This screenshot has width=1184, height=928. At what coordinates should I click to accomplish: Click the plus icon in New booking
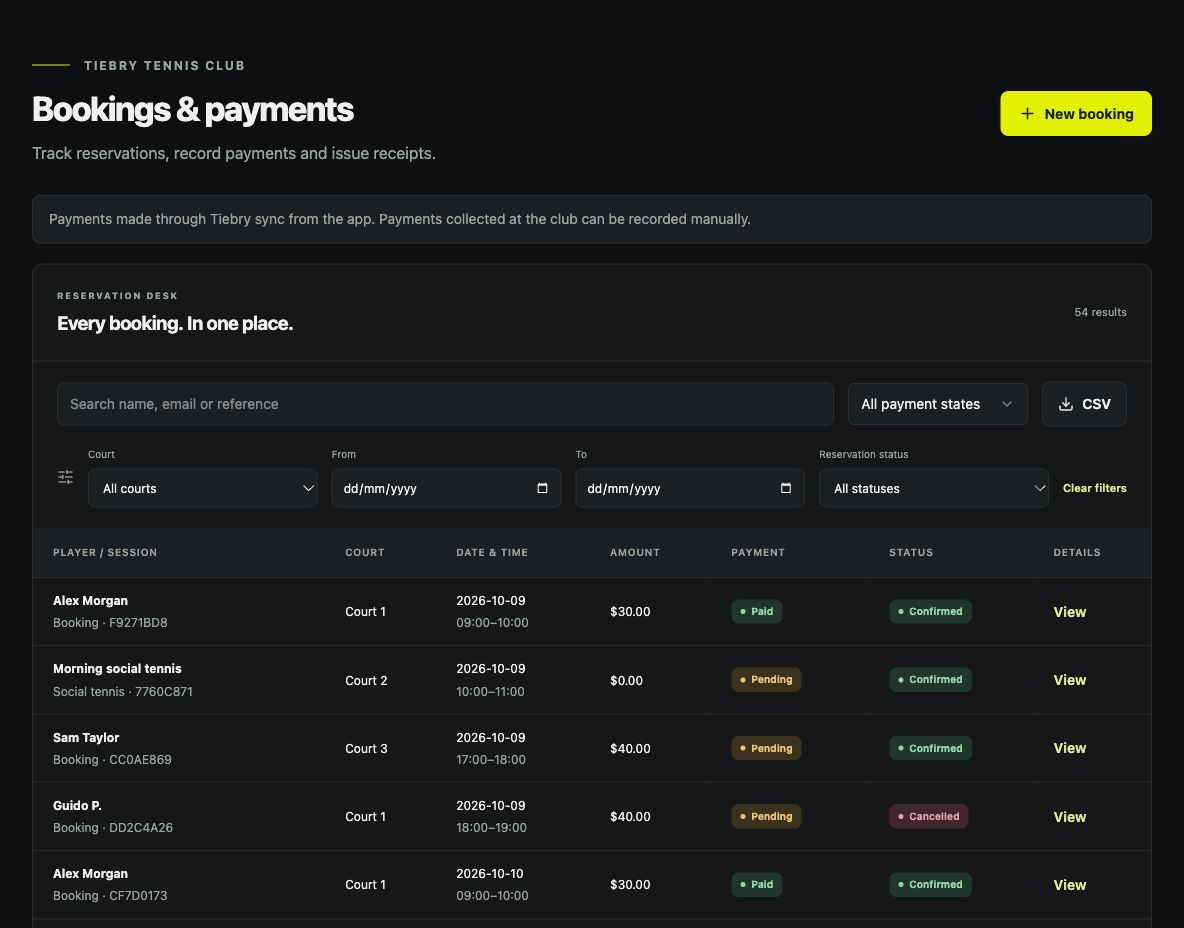pos(1027,113)
